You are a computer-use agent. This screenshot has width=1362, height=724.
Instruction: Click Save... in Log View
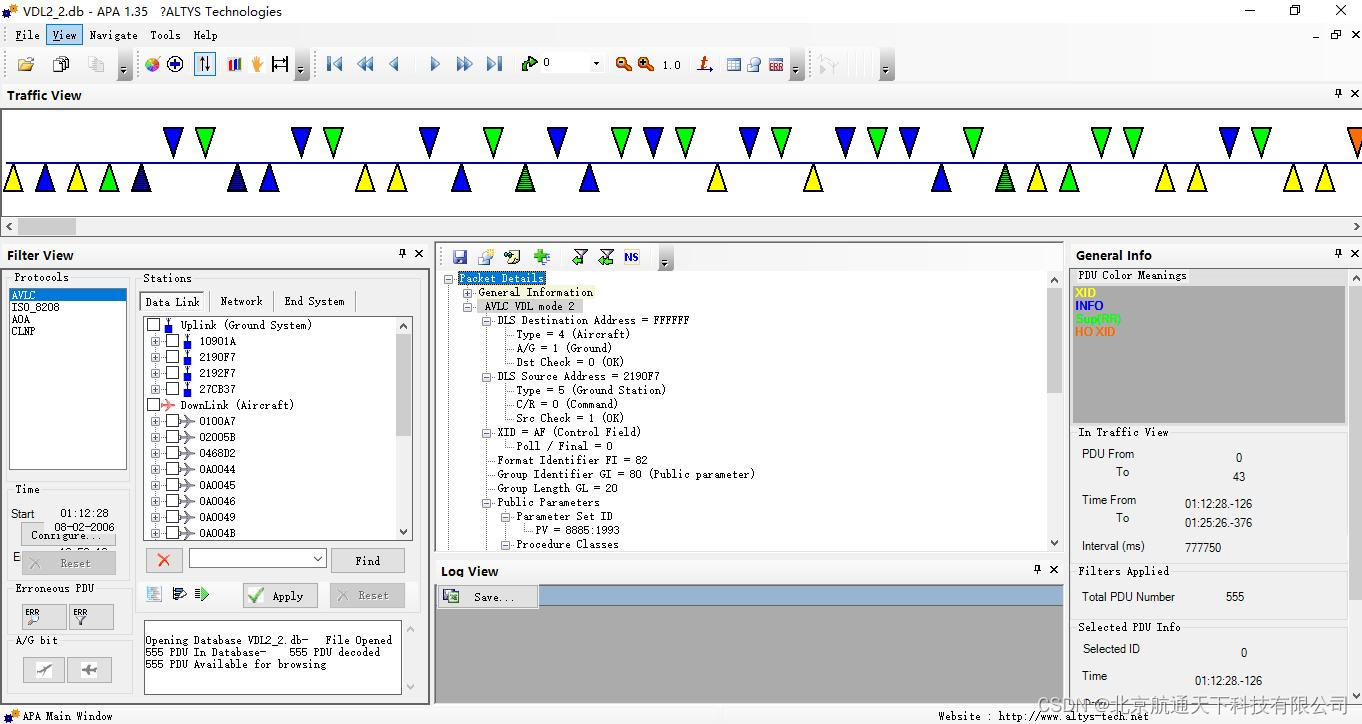[x=488, y=596]
